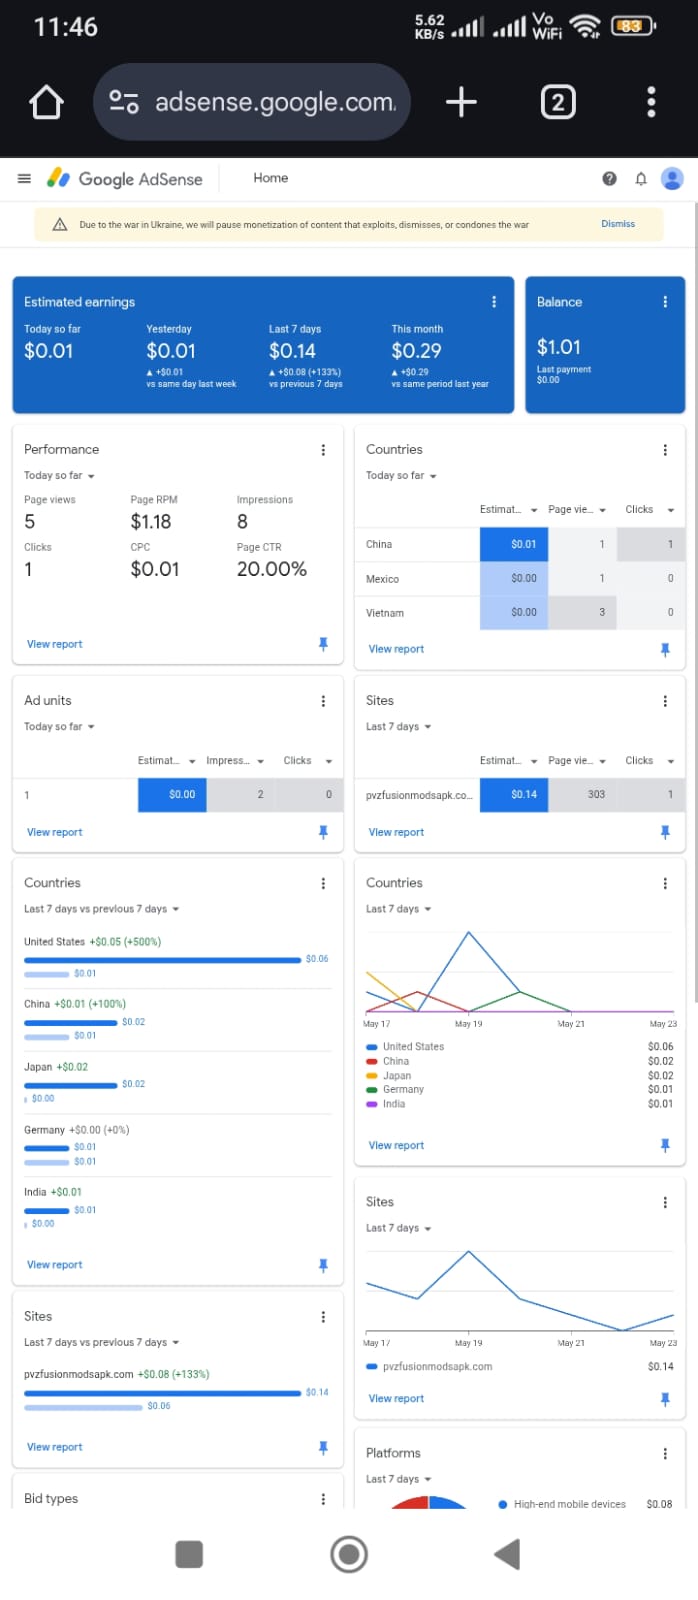This screenshot has width=698, height=1600.
Task: Open the Sites table card options menu
Action: [x=665, y=701]
